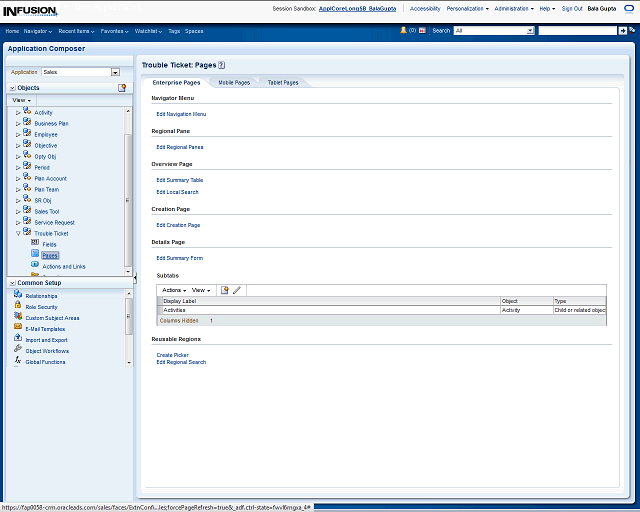The width and height of the screenshot is (640, 512).
Task: Open E-Mail Templates from Common Setup
Action: 44,329
